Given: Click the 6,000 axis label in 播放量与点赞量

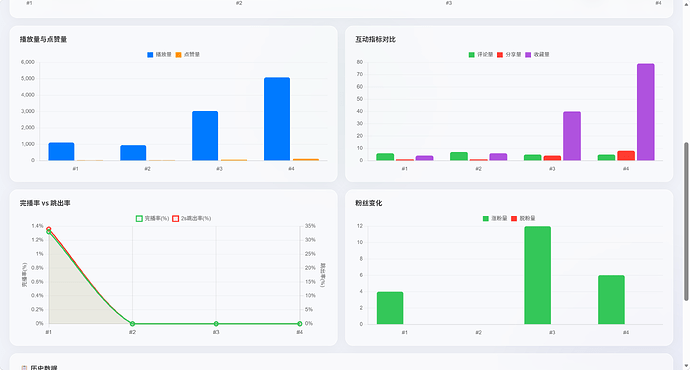Looking at the screenshot, I should [27, 62].
